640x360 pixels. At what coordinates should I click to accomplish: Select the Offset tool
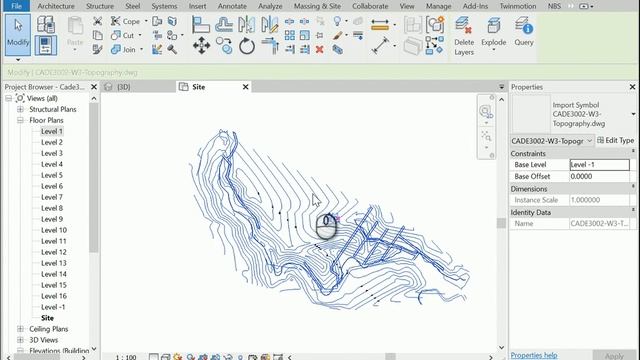point(224,24)
